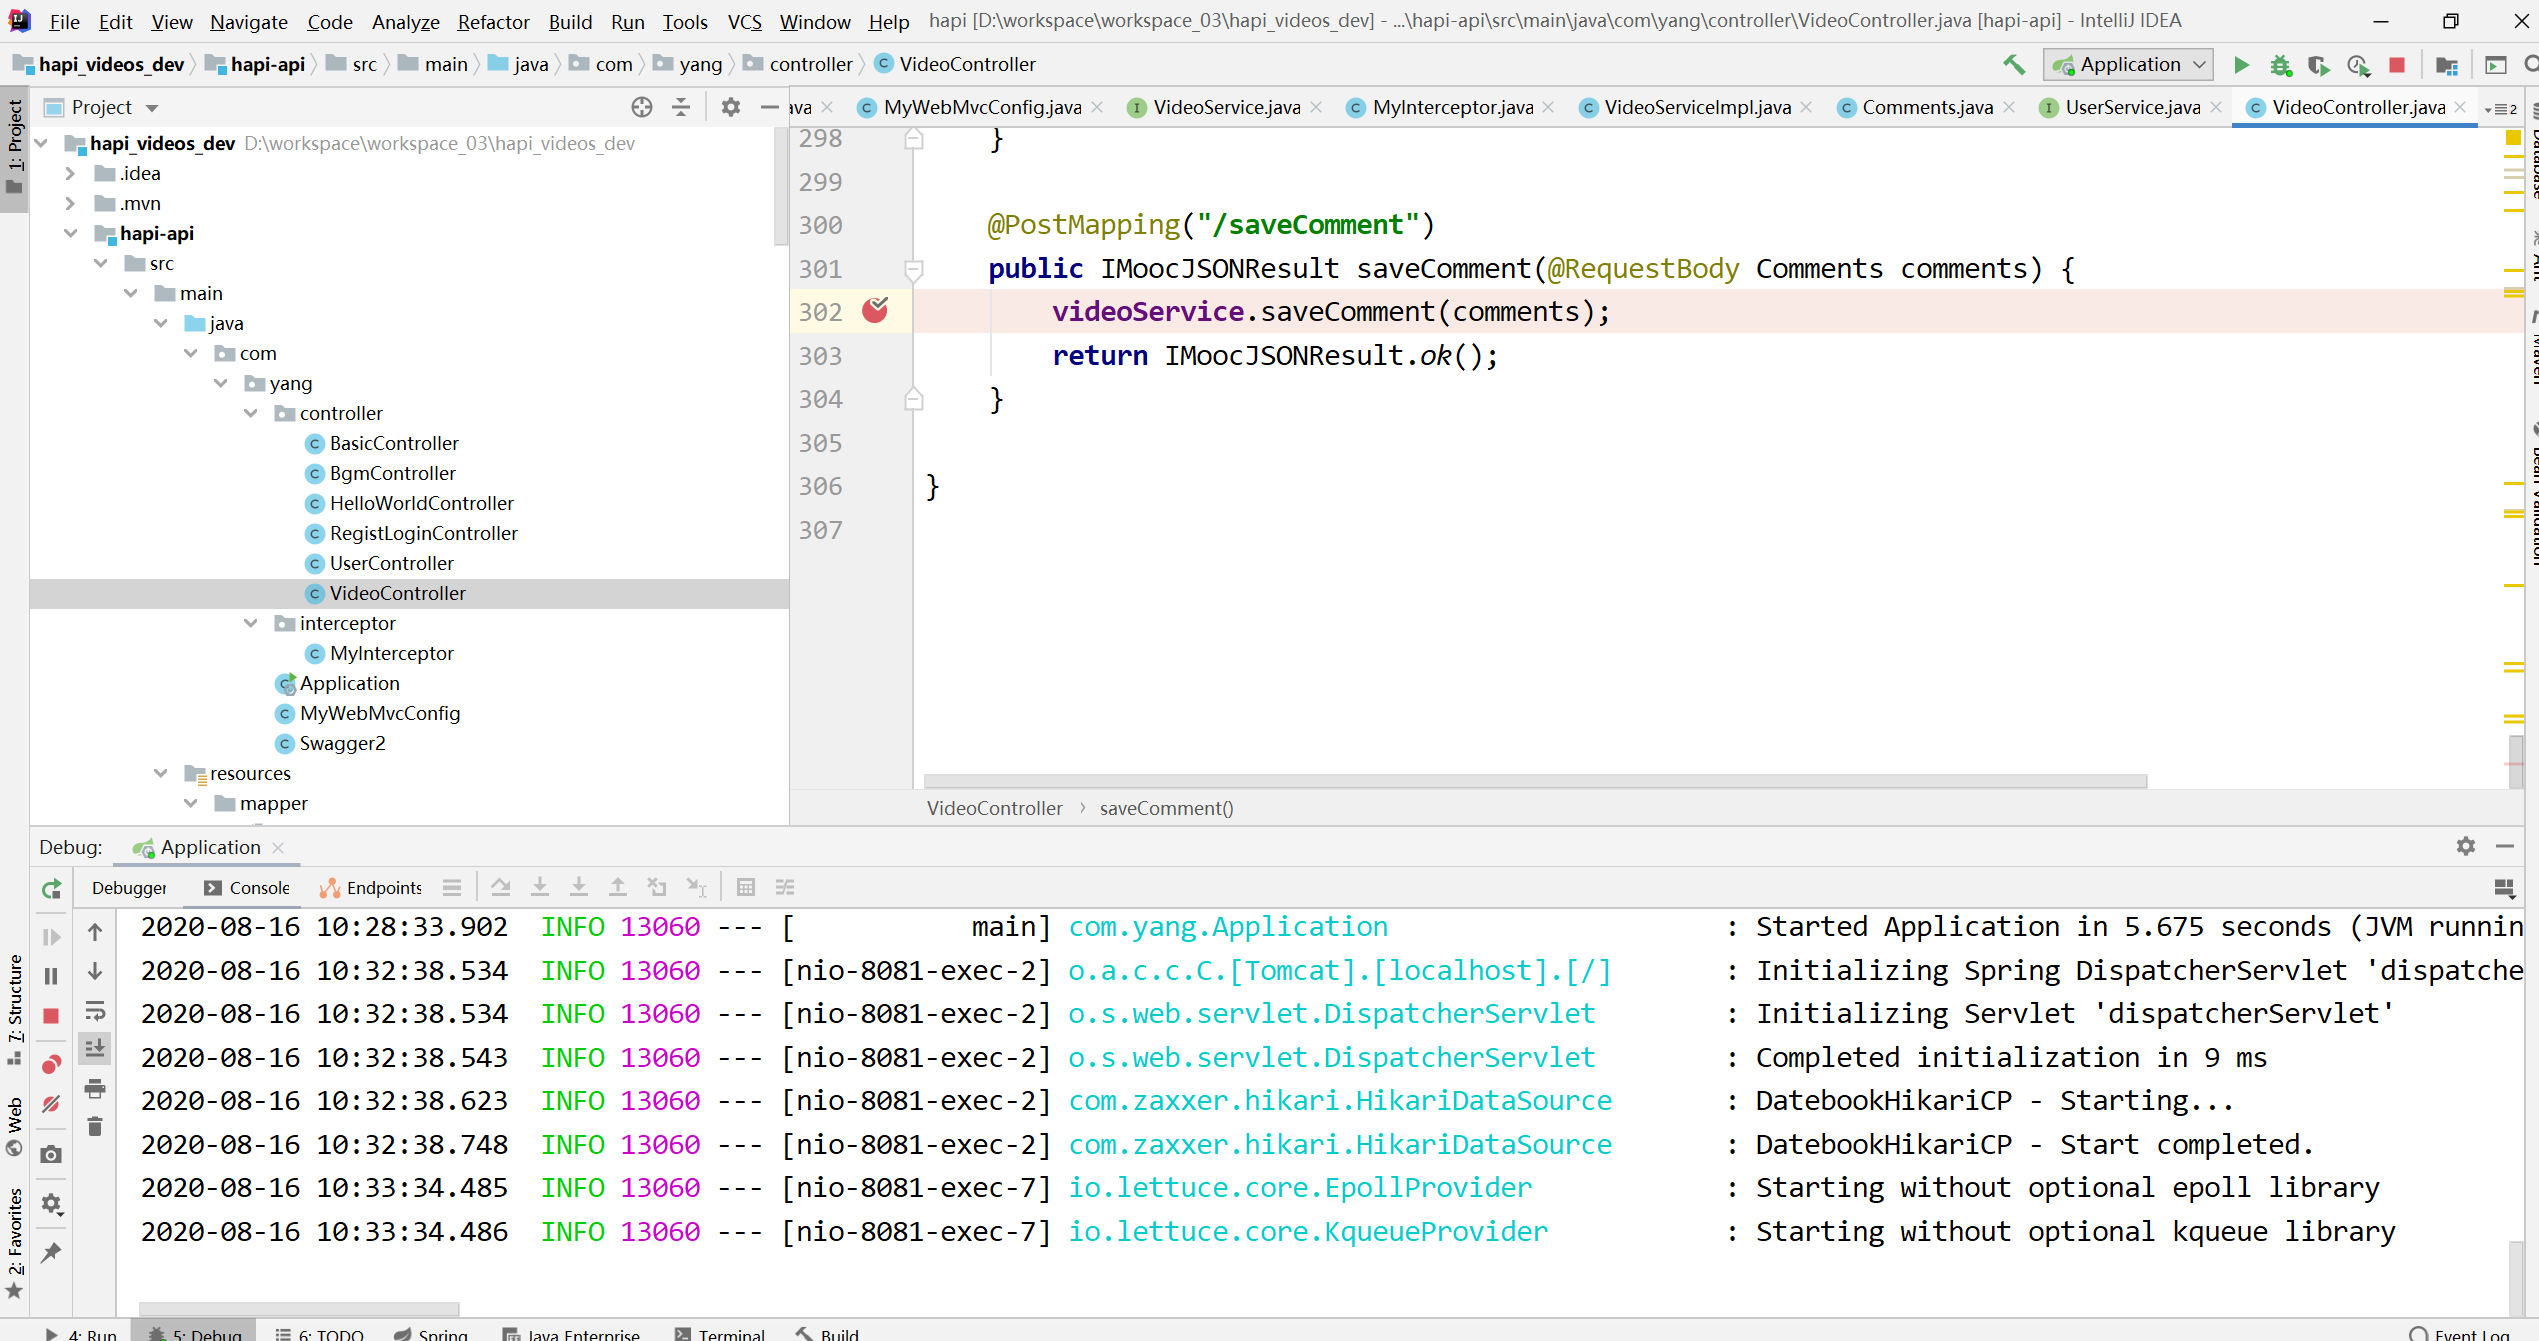Click Locate target icon in Project panel
The height and width of the screenshot is (1341, 2539).
click(x=641, y=107)
